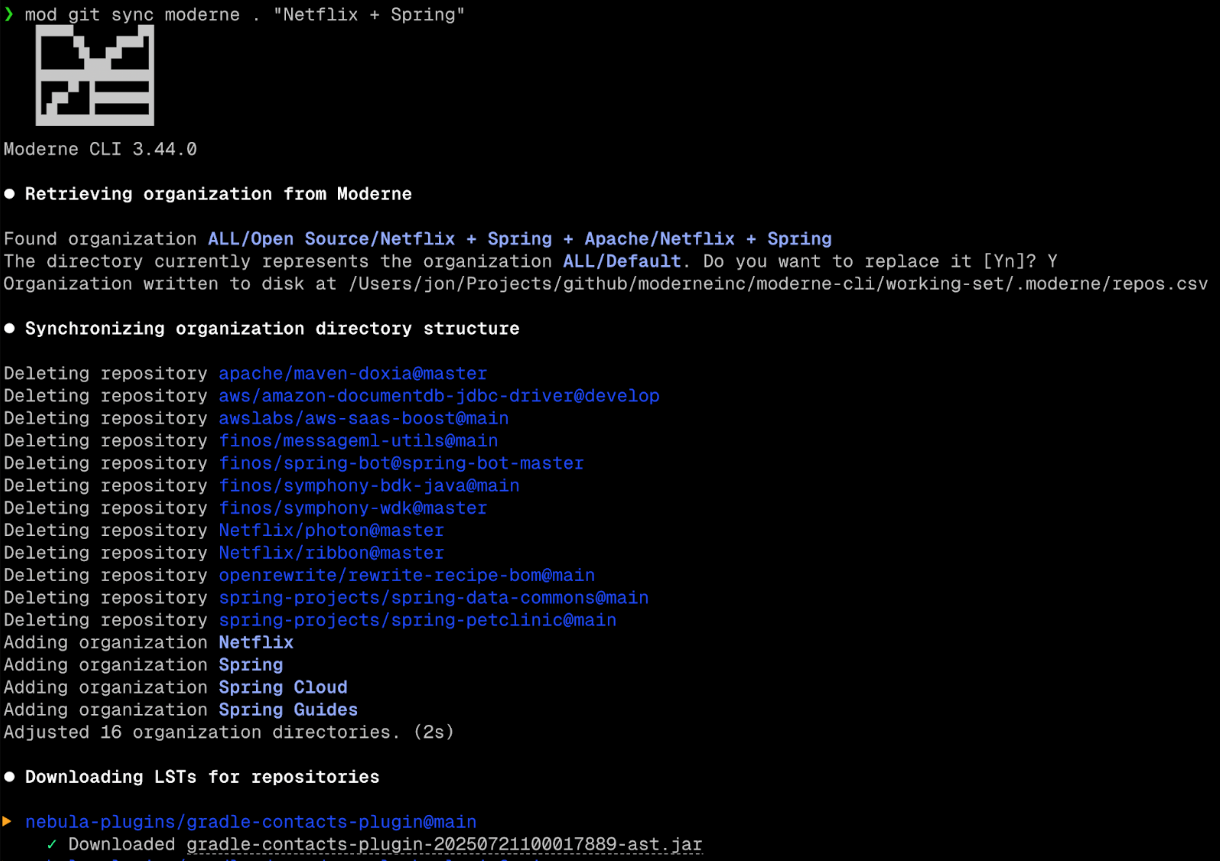Click Adjusted 16 organization directories line
Image resolution: width=1220 pixels, height=861 pixels.
(x=229, y=732)
